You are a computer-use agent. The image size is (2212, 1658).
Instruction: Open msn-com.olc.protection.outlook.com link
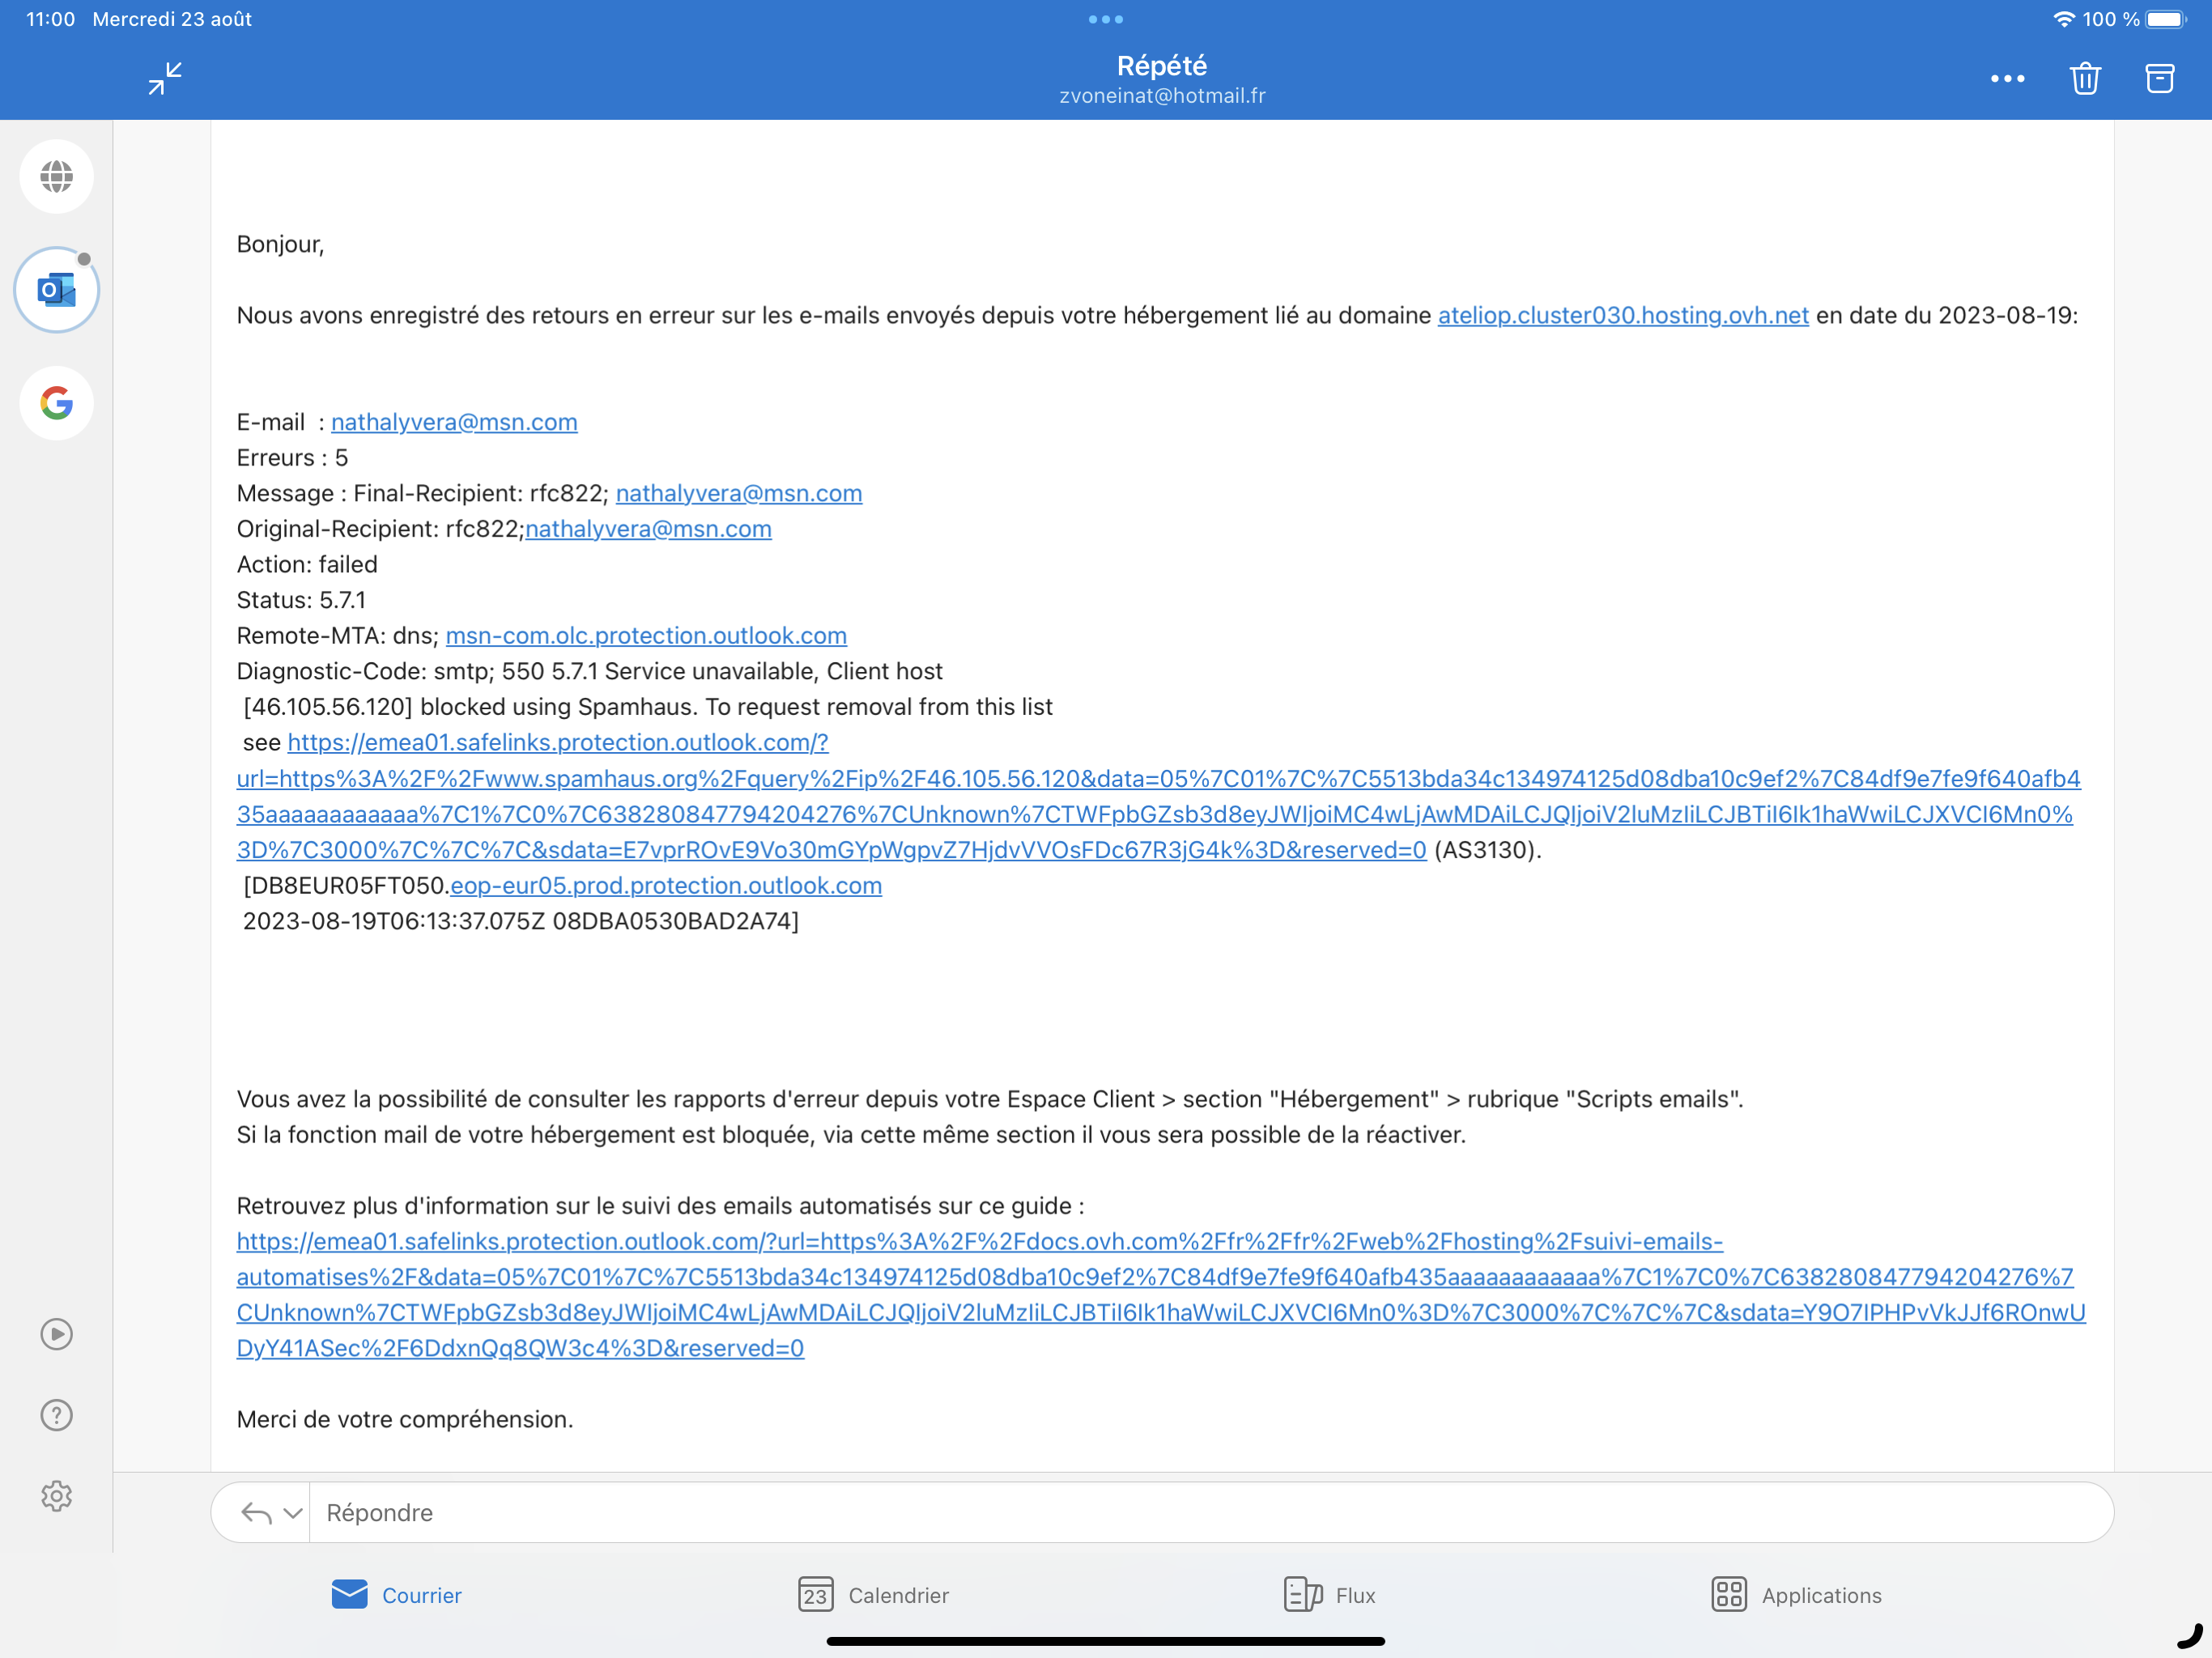tap(646, 636)
